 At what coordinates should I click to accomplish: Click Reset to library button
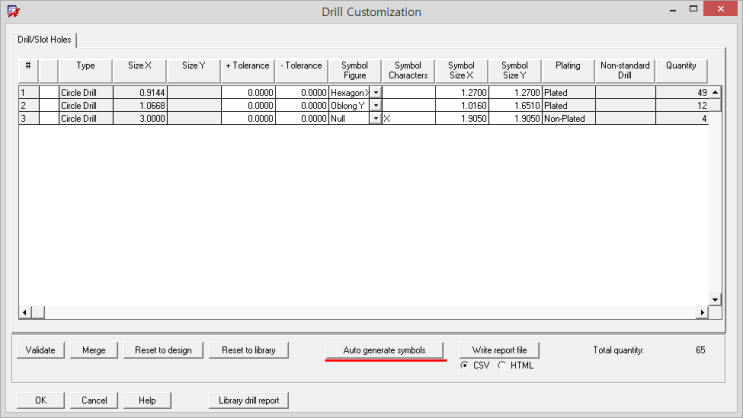click(249, 350)
